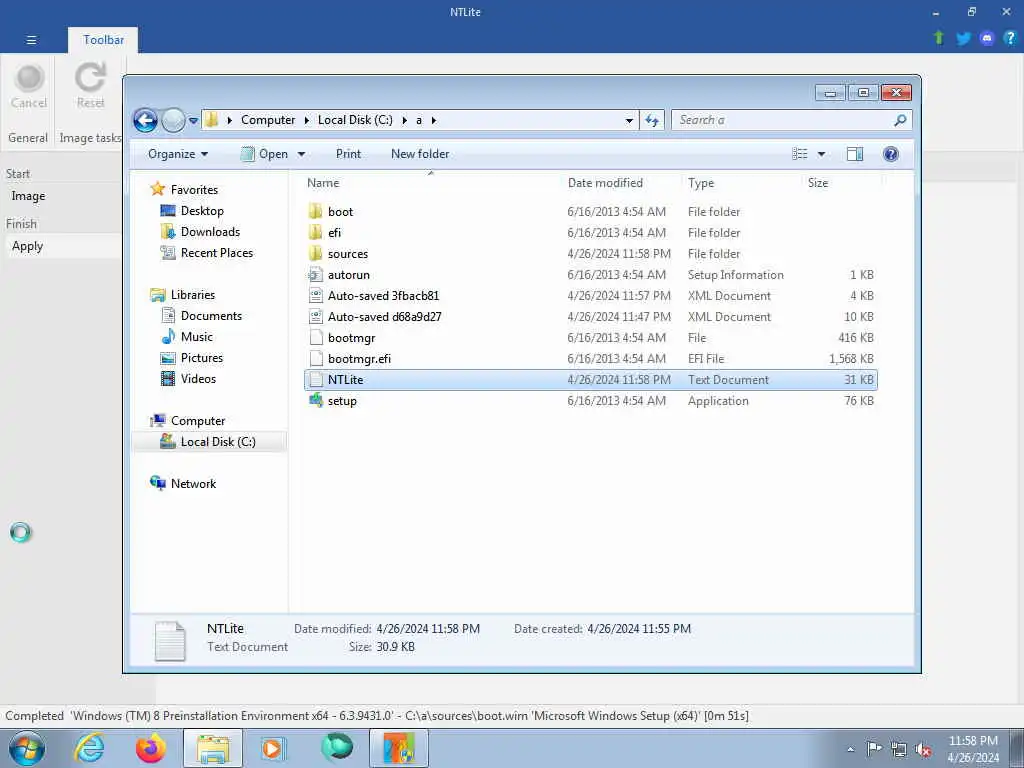The width and height of the screenshot is (1024, 768).
Task: Open Pictures library in navigation pane
Action: tap(202, 358)
